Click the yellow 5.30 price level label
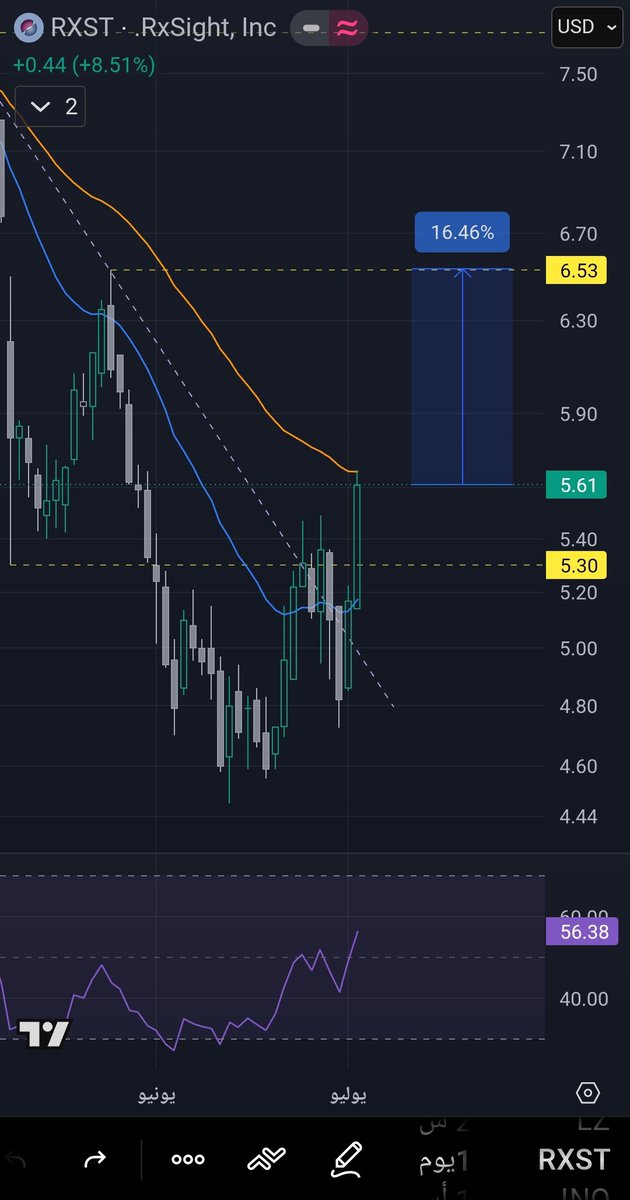 pyautogui.click(x=579, y=565)
